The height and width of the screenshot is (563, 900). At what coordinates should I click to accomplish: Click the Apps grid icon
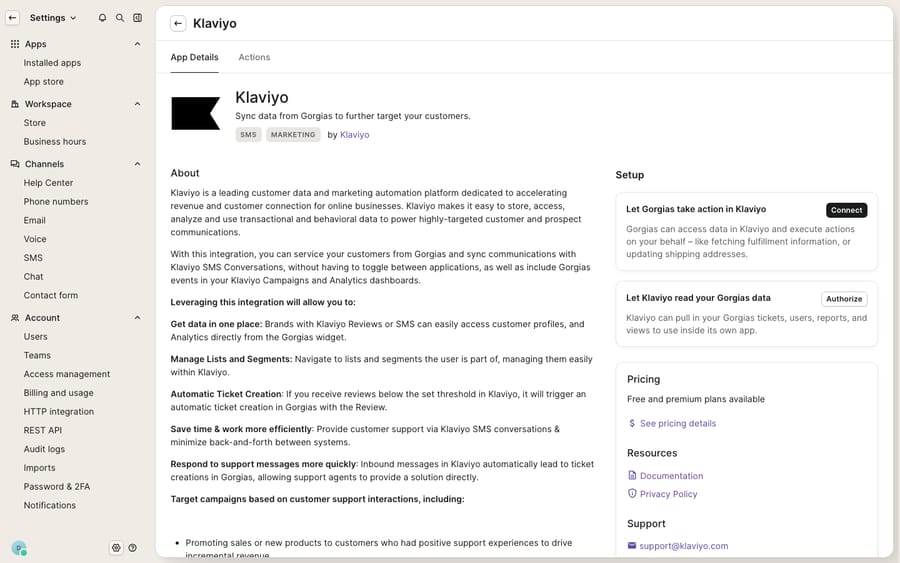coord(15,44)
